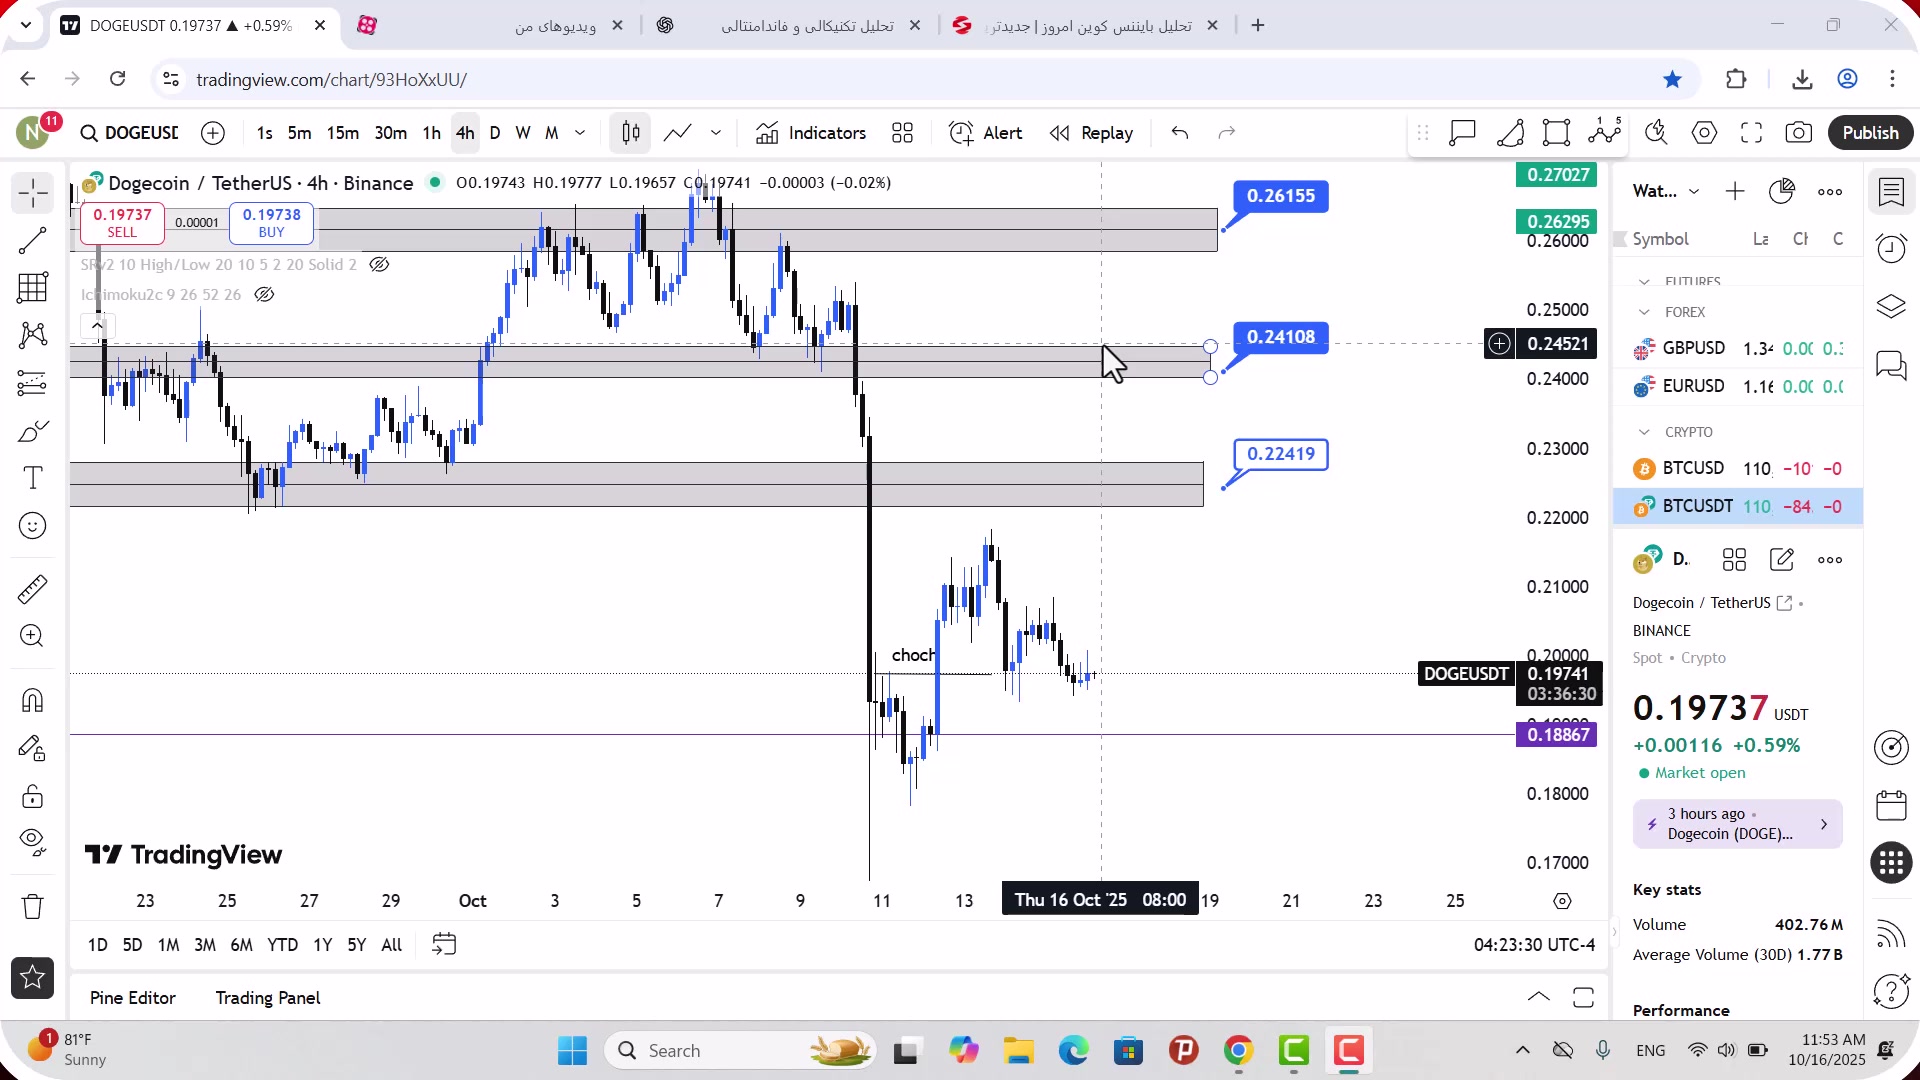The width and height of the screenshot is (1920, 1080).
Task: Switch to 15m timeframe
Action: 343,133
